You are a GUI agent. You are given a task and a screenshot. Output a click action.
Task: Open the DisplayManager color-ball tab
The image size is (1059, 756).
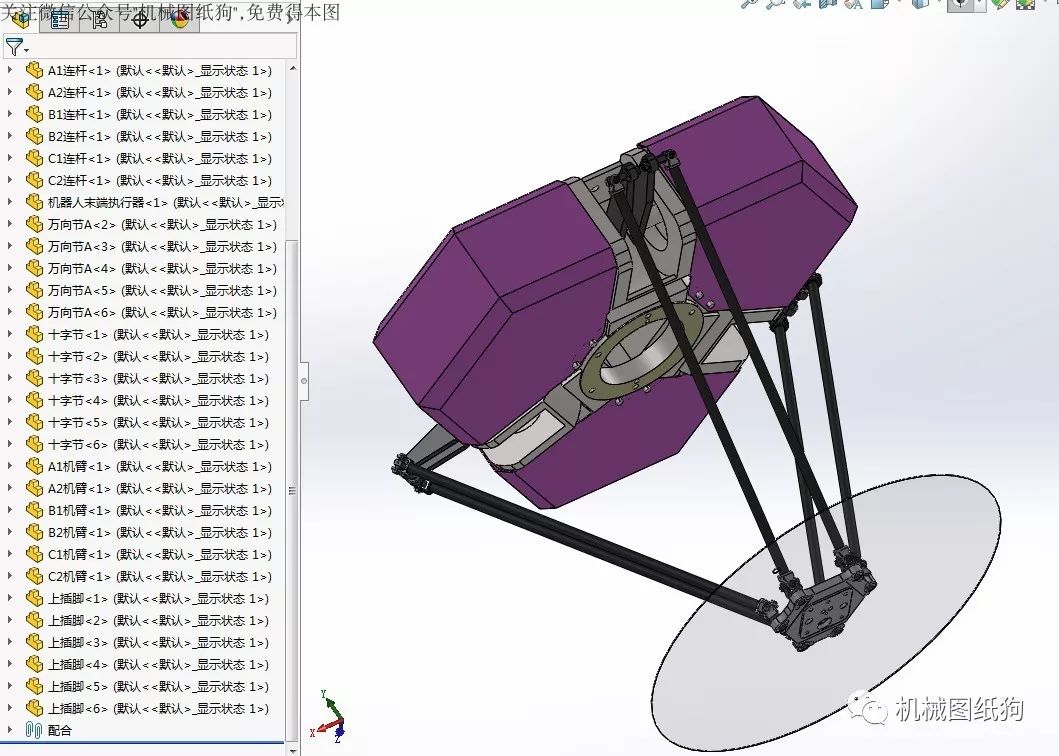tap(180, 19)
